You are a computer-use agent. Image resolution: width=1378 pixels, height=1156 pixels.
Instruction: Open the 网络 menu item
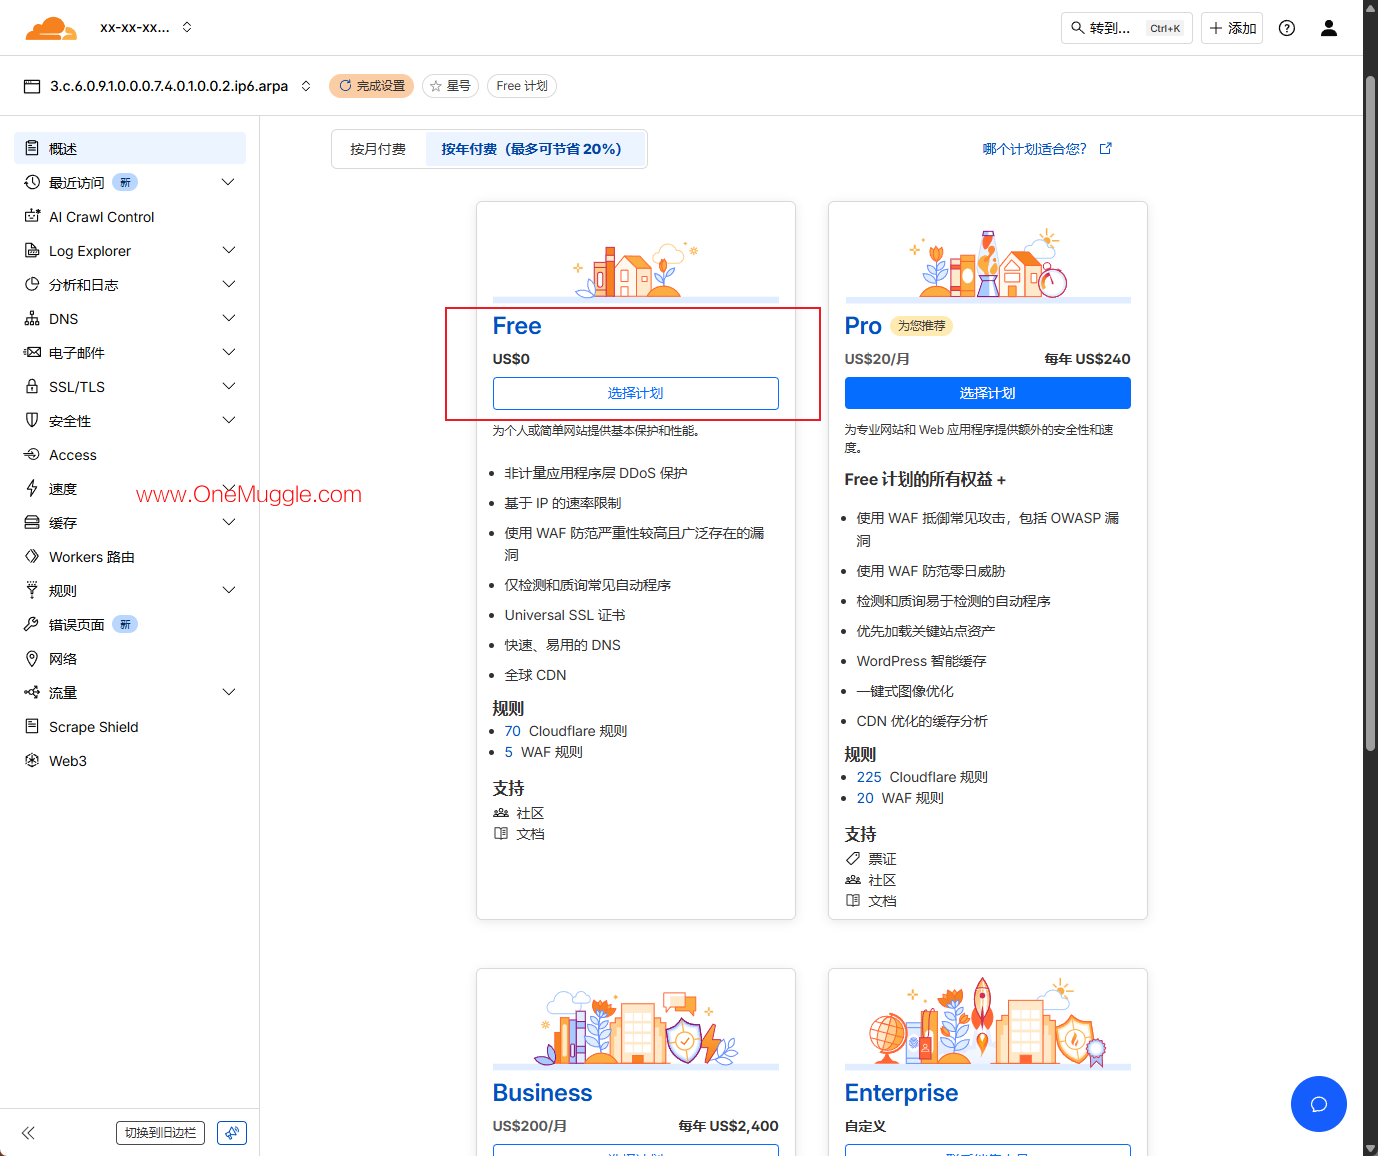[x=130, y=658]
